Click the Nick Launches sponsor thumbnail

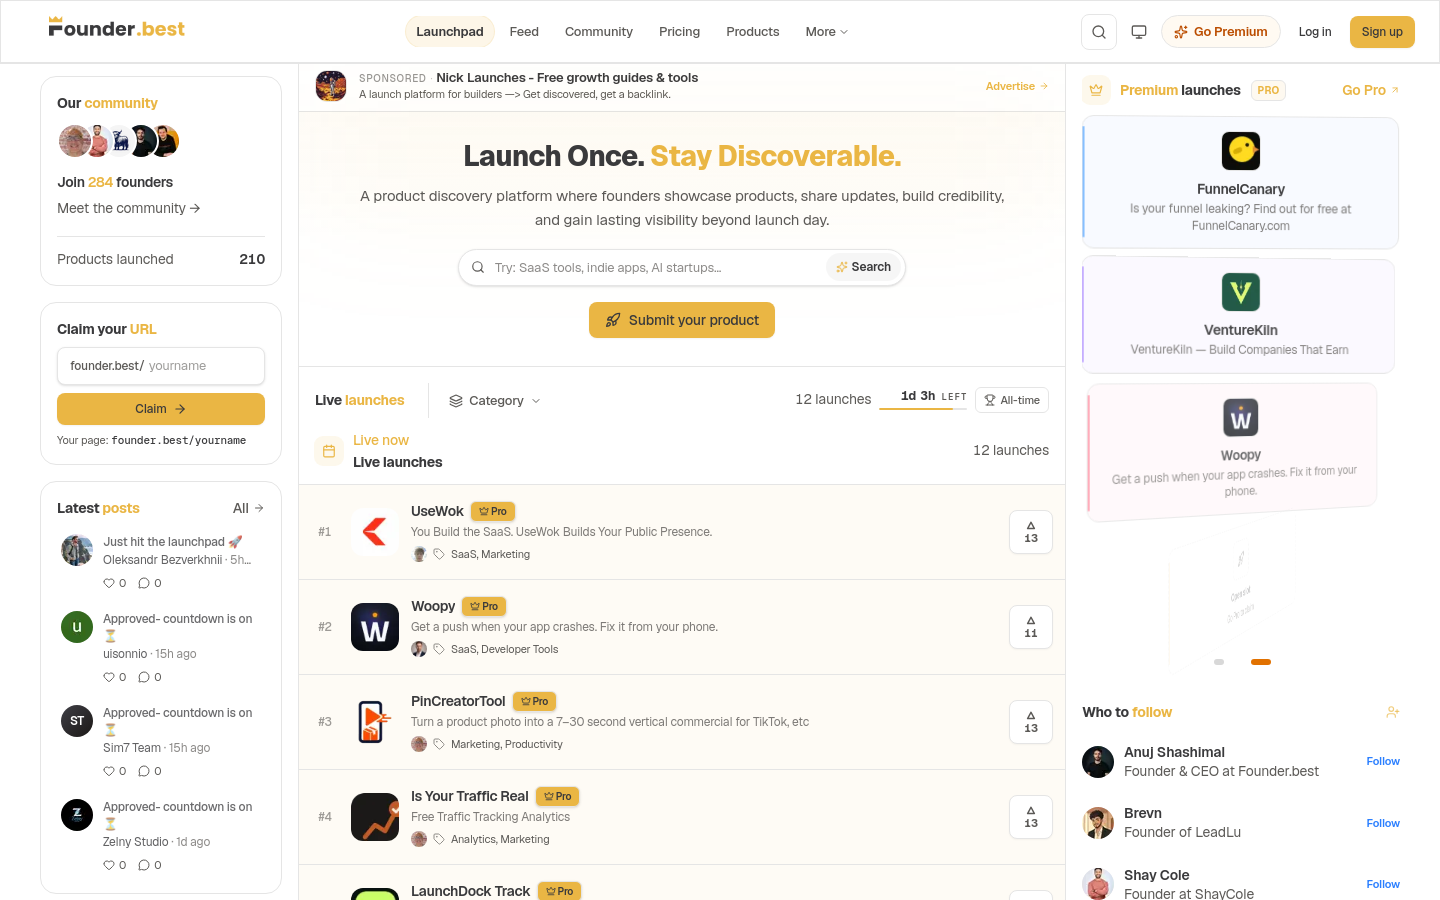(x=331, y=86)
